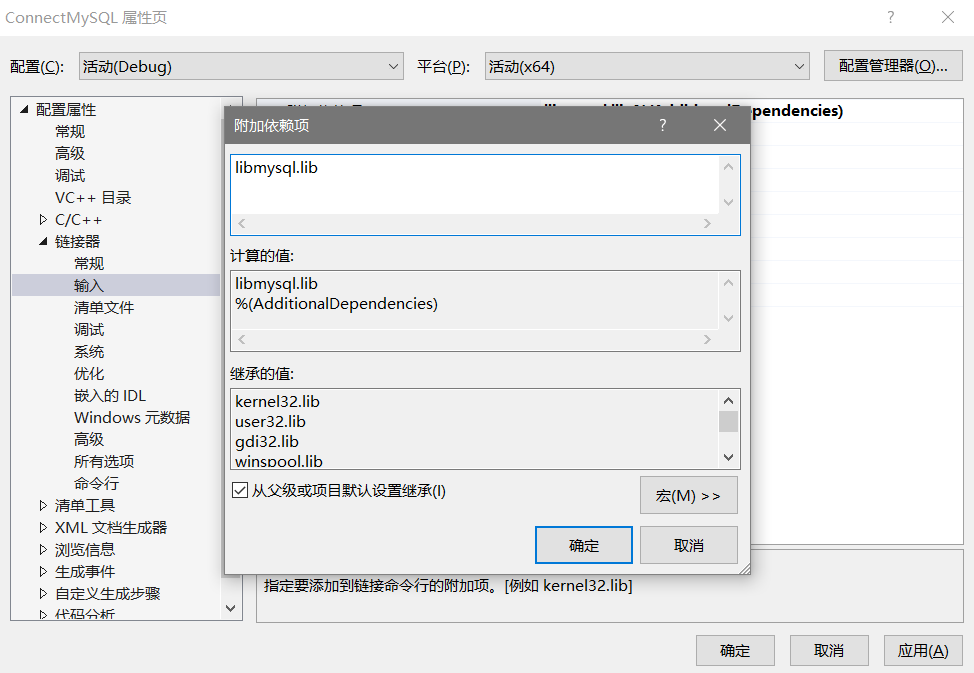
Task: Click %(AdditionalDependencies) in computed values
Action: click(x=337, y=304)
